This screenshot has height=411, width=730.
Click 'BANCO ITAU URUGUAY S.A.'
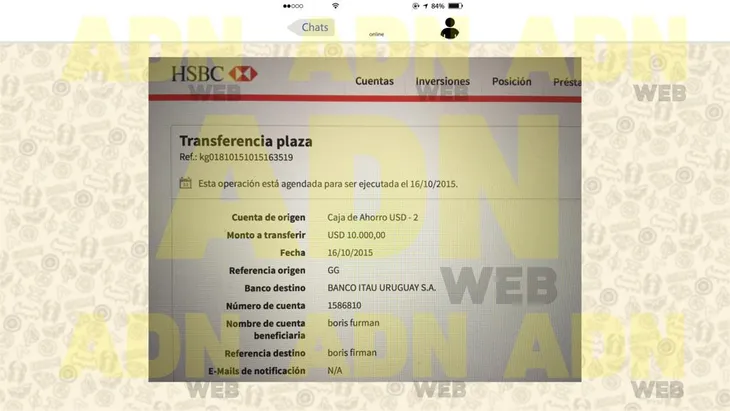(x=382, y=288)
